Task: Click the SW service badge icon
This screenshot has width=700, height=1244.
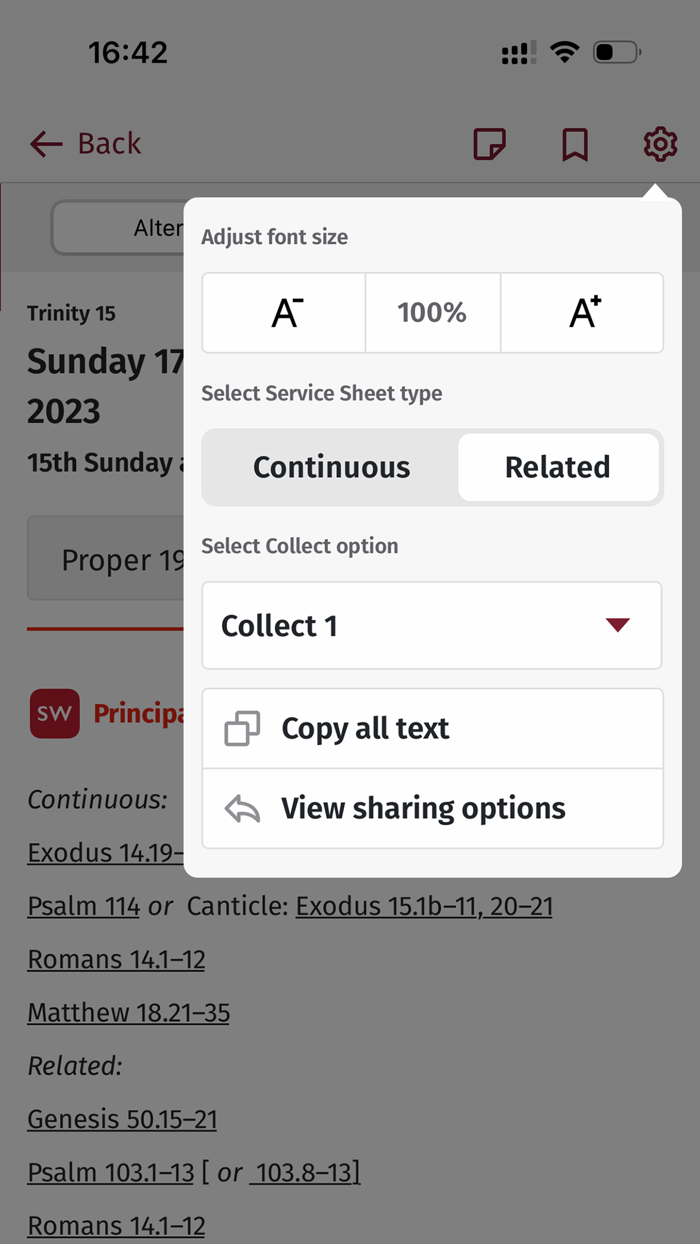Action: coord(54,713)
